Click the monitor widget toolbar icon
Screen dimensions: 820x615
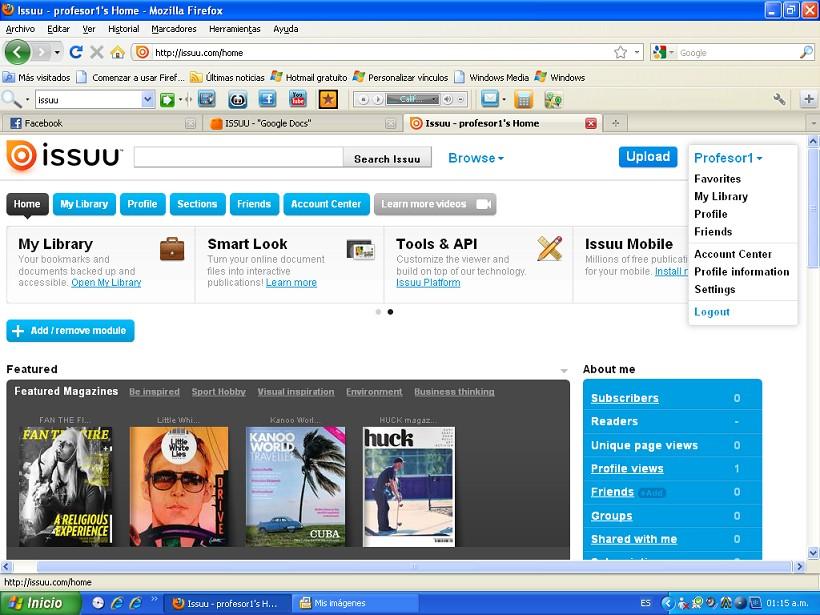pos(207,99)
